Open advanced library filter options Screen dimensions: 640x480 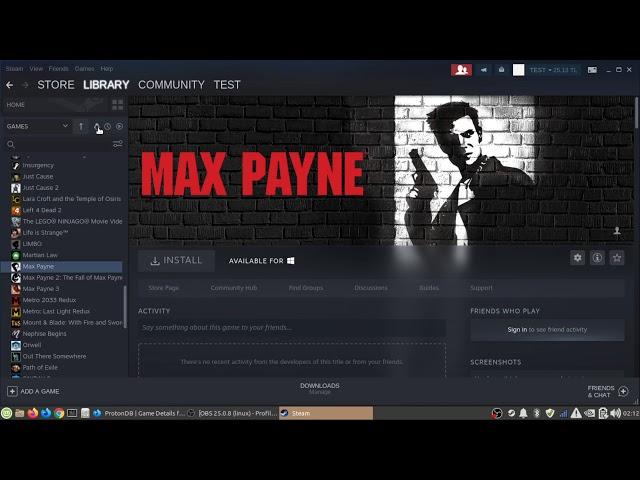(x=118, y=144)
